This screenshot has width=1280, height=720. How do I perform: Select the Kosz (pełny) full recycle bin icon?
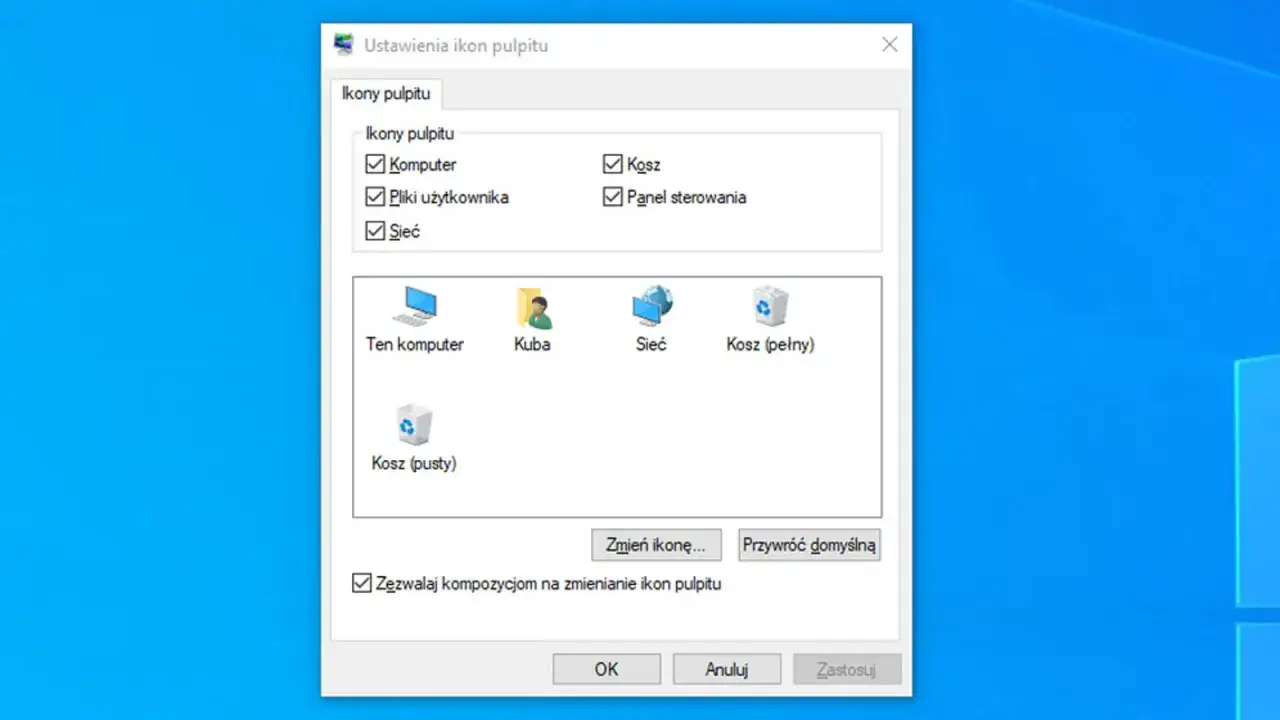(769, 308)
